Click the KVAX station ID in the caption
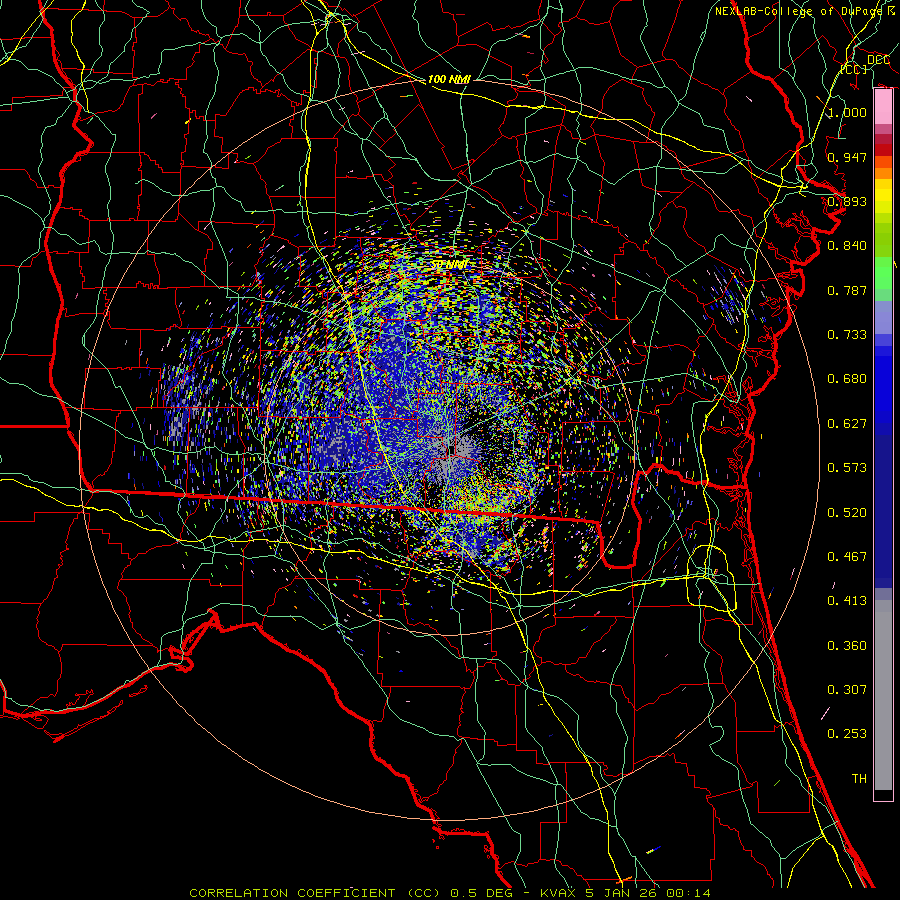 click(x=560, y=893)
